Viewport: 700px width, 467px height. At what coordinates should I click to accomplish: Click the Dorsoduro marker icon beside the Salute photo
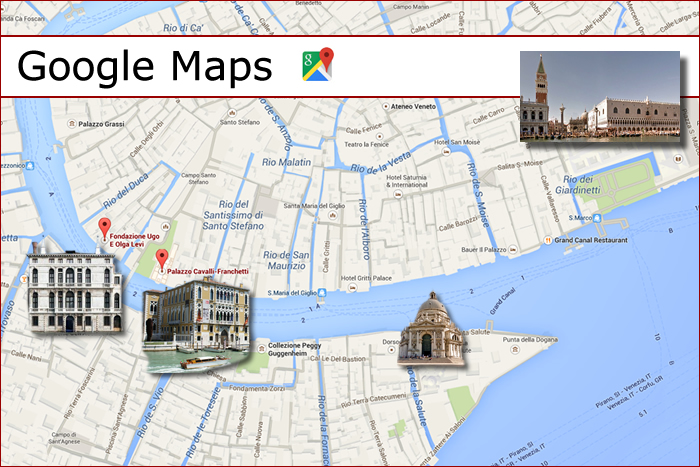[392, 350]
